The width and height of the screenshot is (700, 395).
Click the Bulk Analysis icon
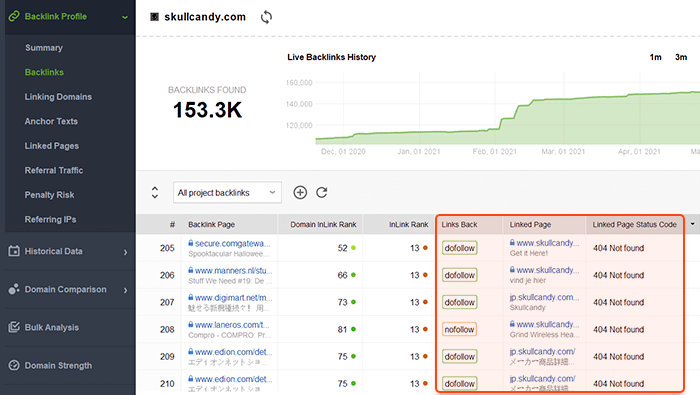[x=14, y=327]
